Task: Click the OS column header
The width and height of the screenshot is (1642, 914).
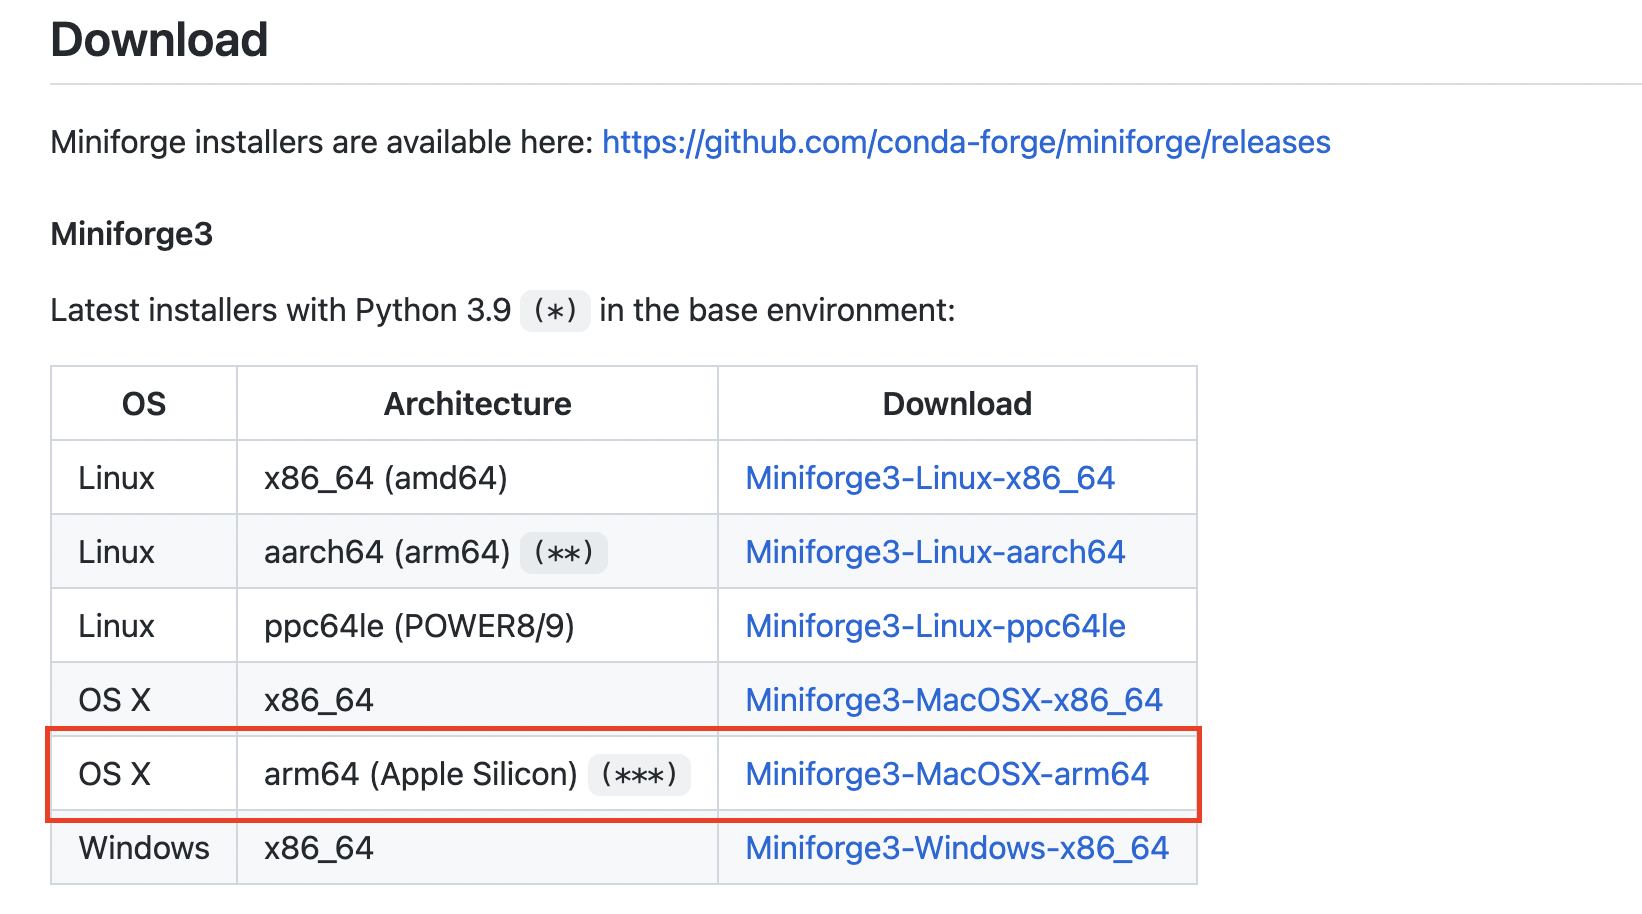Action: (142, 403)
